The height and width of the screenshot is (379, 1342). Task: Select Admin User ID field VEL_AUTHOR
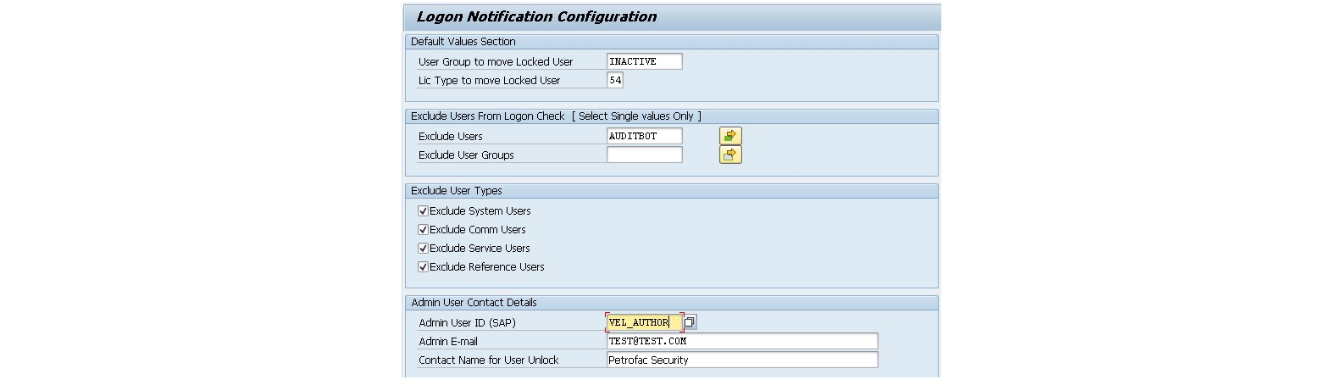645,322
